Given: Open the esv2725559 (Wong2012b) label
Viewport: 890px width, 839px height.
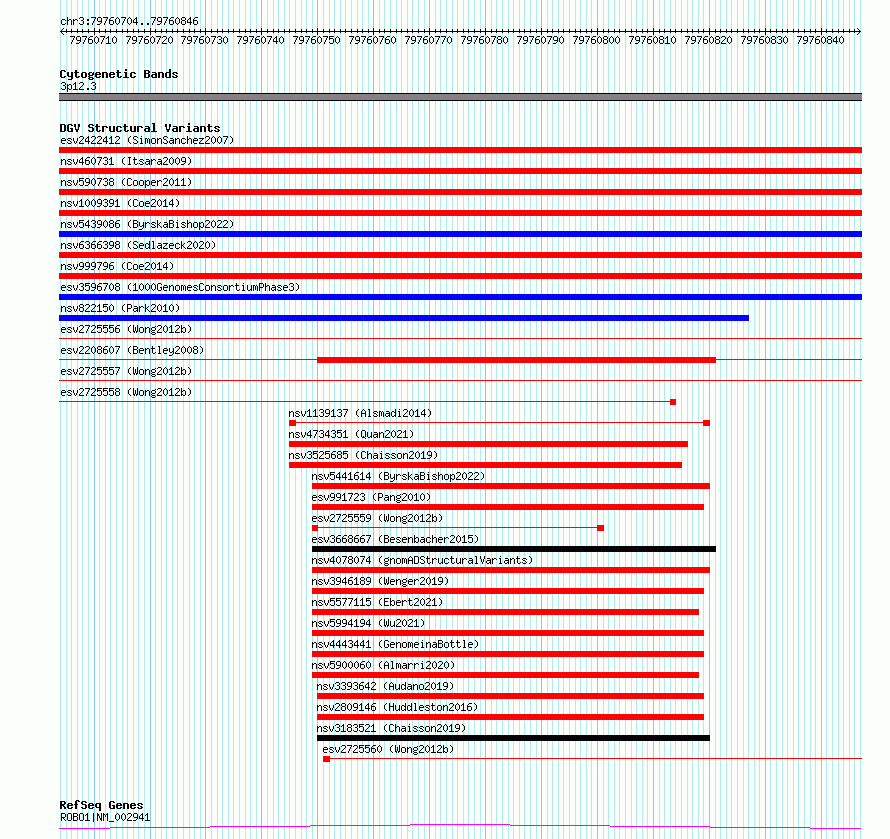Looking at the screenshot, I should pyautogui.click(x=377, y=518).
